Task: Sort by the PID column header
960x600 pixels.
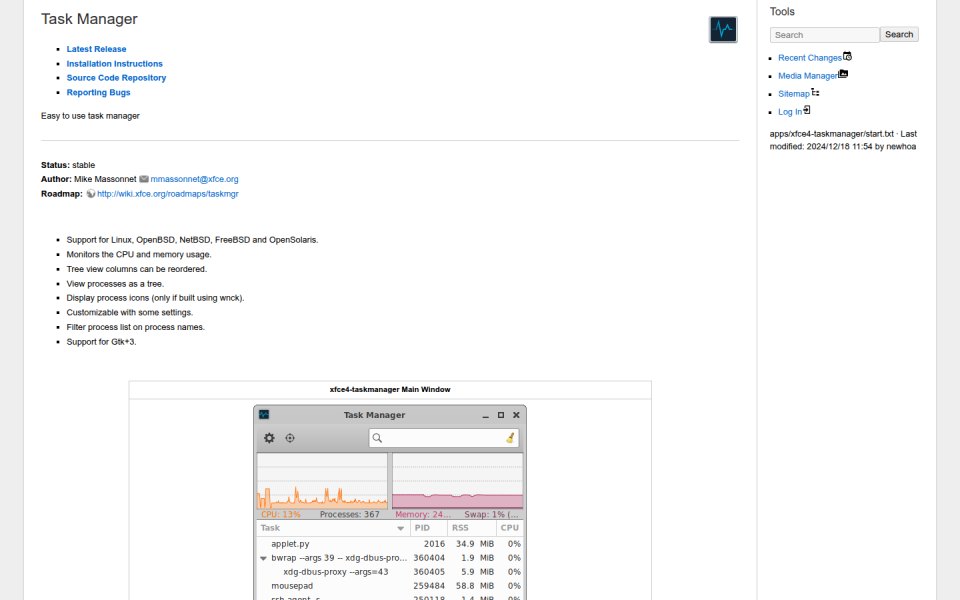Action: (427, 528)
